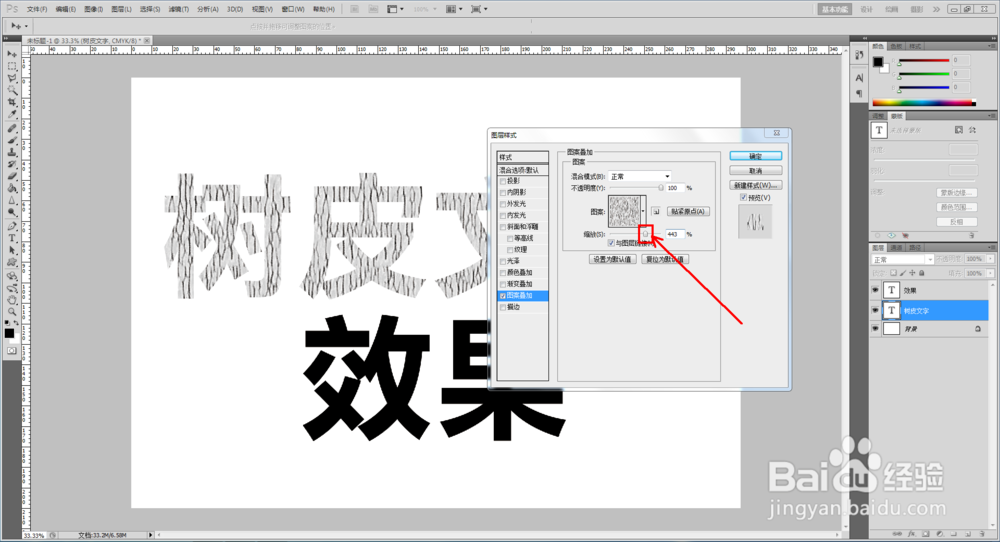
Task: Select the Zoom tool in the toolbox
Action: [x=11, y=312]
